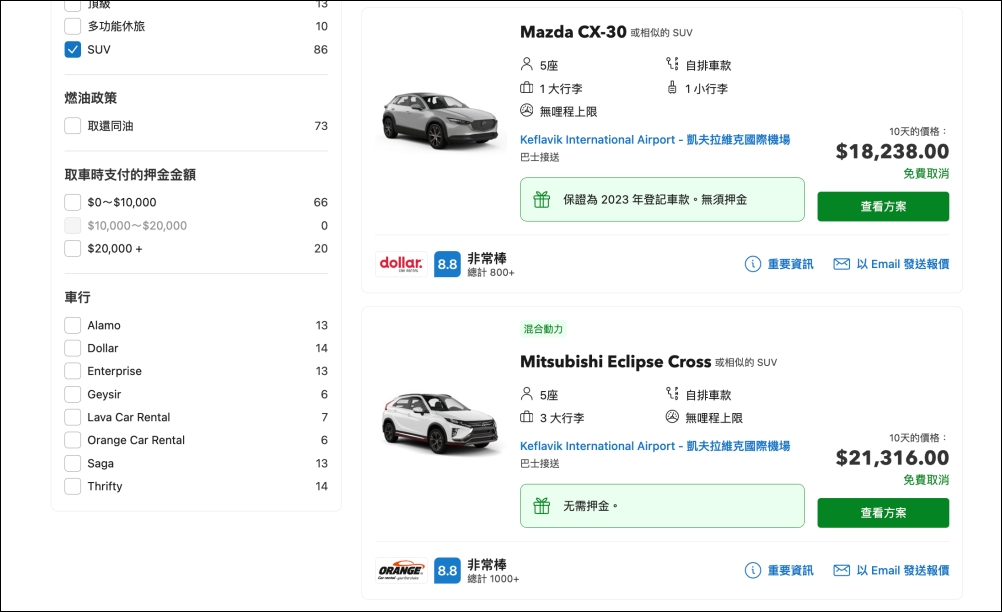Click 查看方案 button for Mitsubishi Eclipse Cross

coord(883,512)
